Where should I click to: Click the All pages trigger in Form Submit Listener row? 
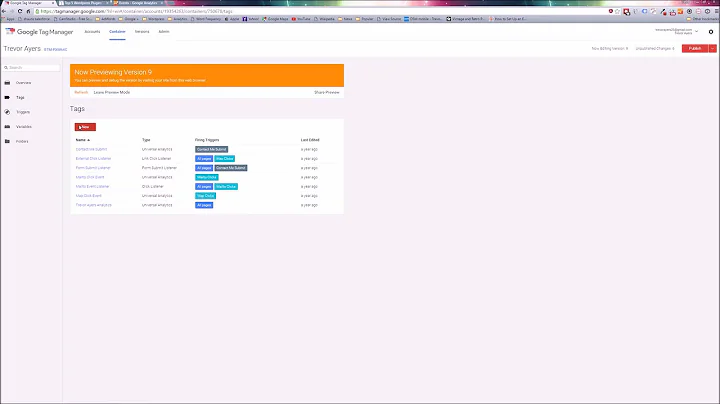point(204,168)
